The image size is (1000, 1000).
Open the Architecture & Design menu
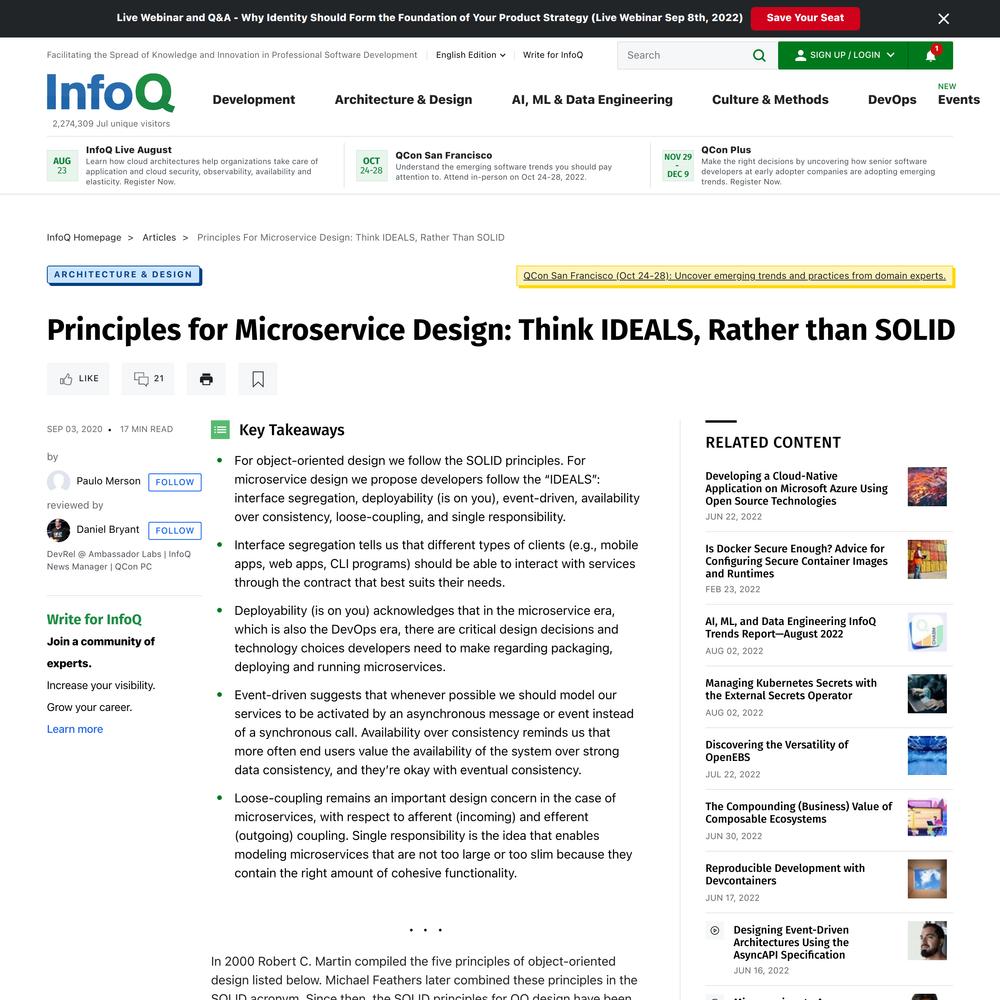tap(403, 99)
